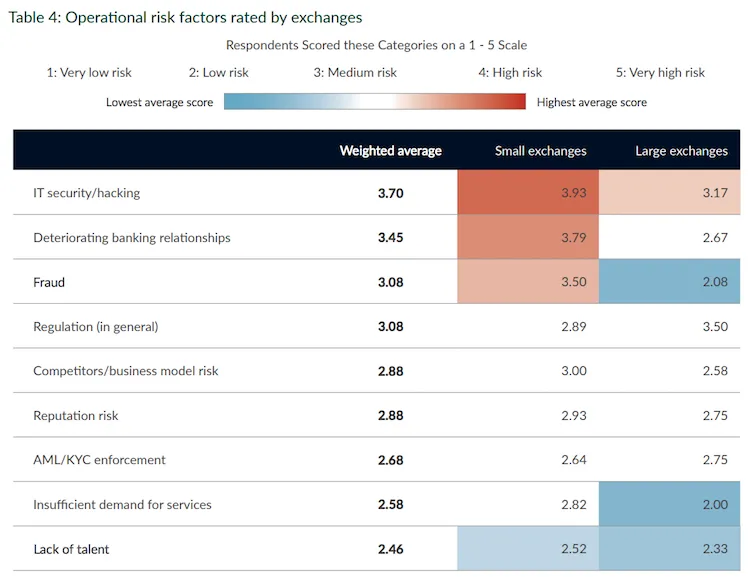Image resolution: width=750 pixels, height=578 pixels.
Task: Click the 3.79 shaded cell
Action: (528, 237)
